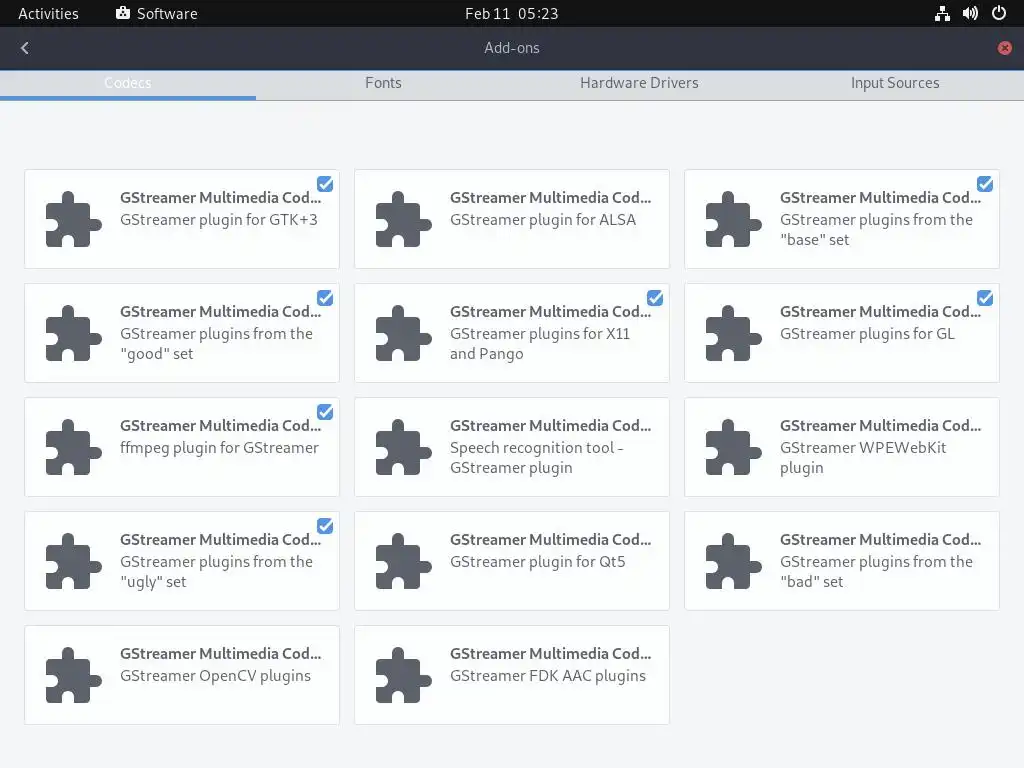Select "GStreamer plugins from the "bad" set" text
The height and width of the screenshot is (768, 1024).
tap(876, 571)
